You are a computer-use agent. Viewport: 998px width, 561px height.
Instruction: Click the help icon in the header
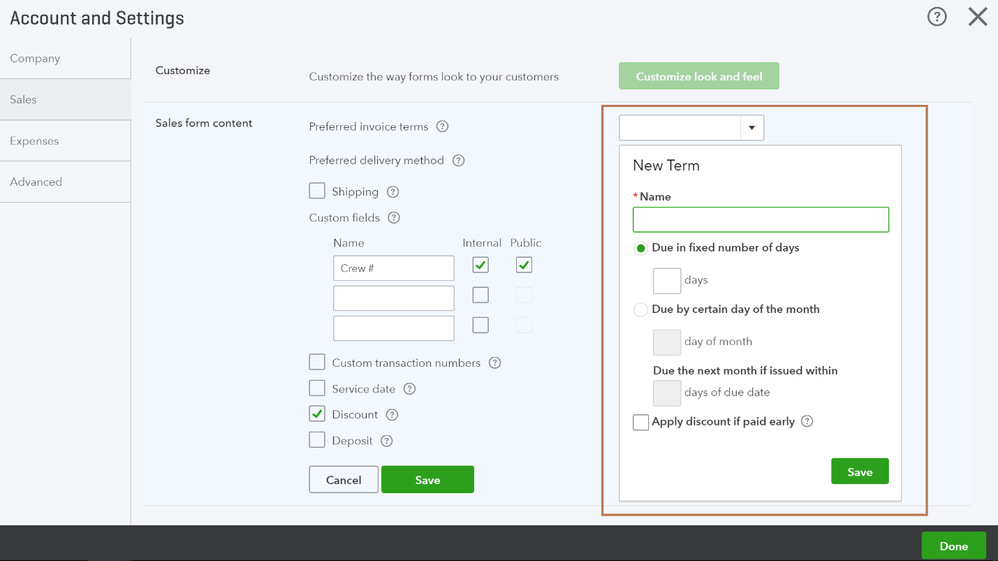[x=937, y=16]
